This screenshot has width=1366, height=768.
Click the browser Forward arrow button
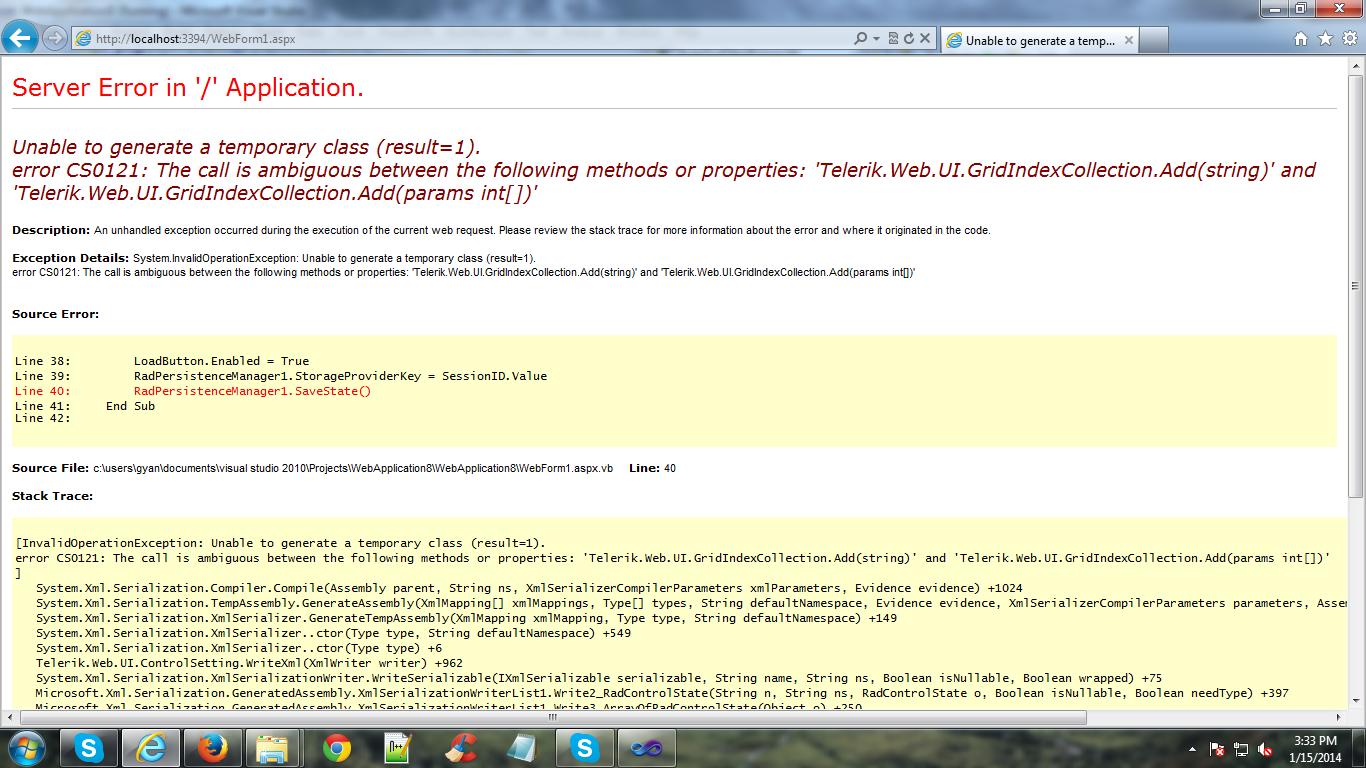(55, 39)
